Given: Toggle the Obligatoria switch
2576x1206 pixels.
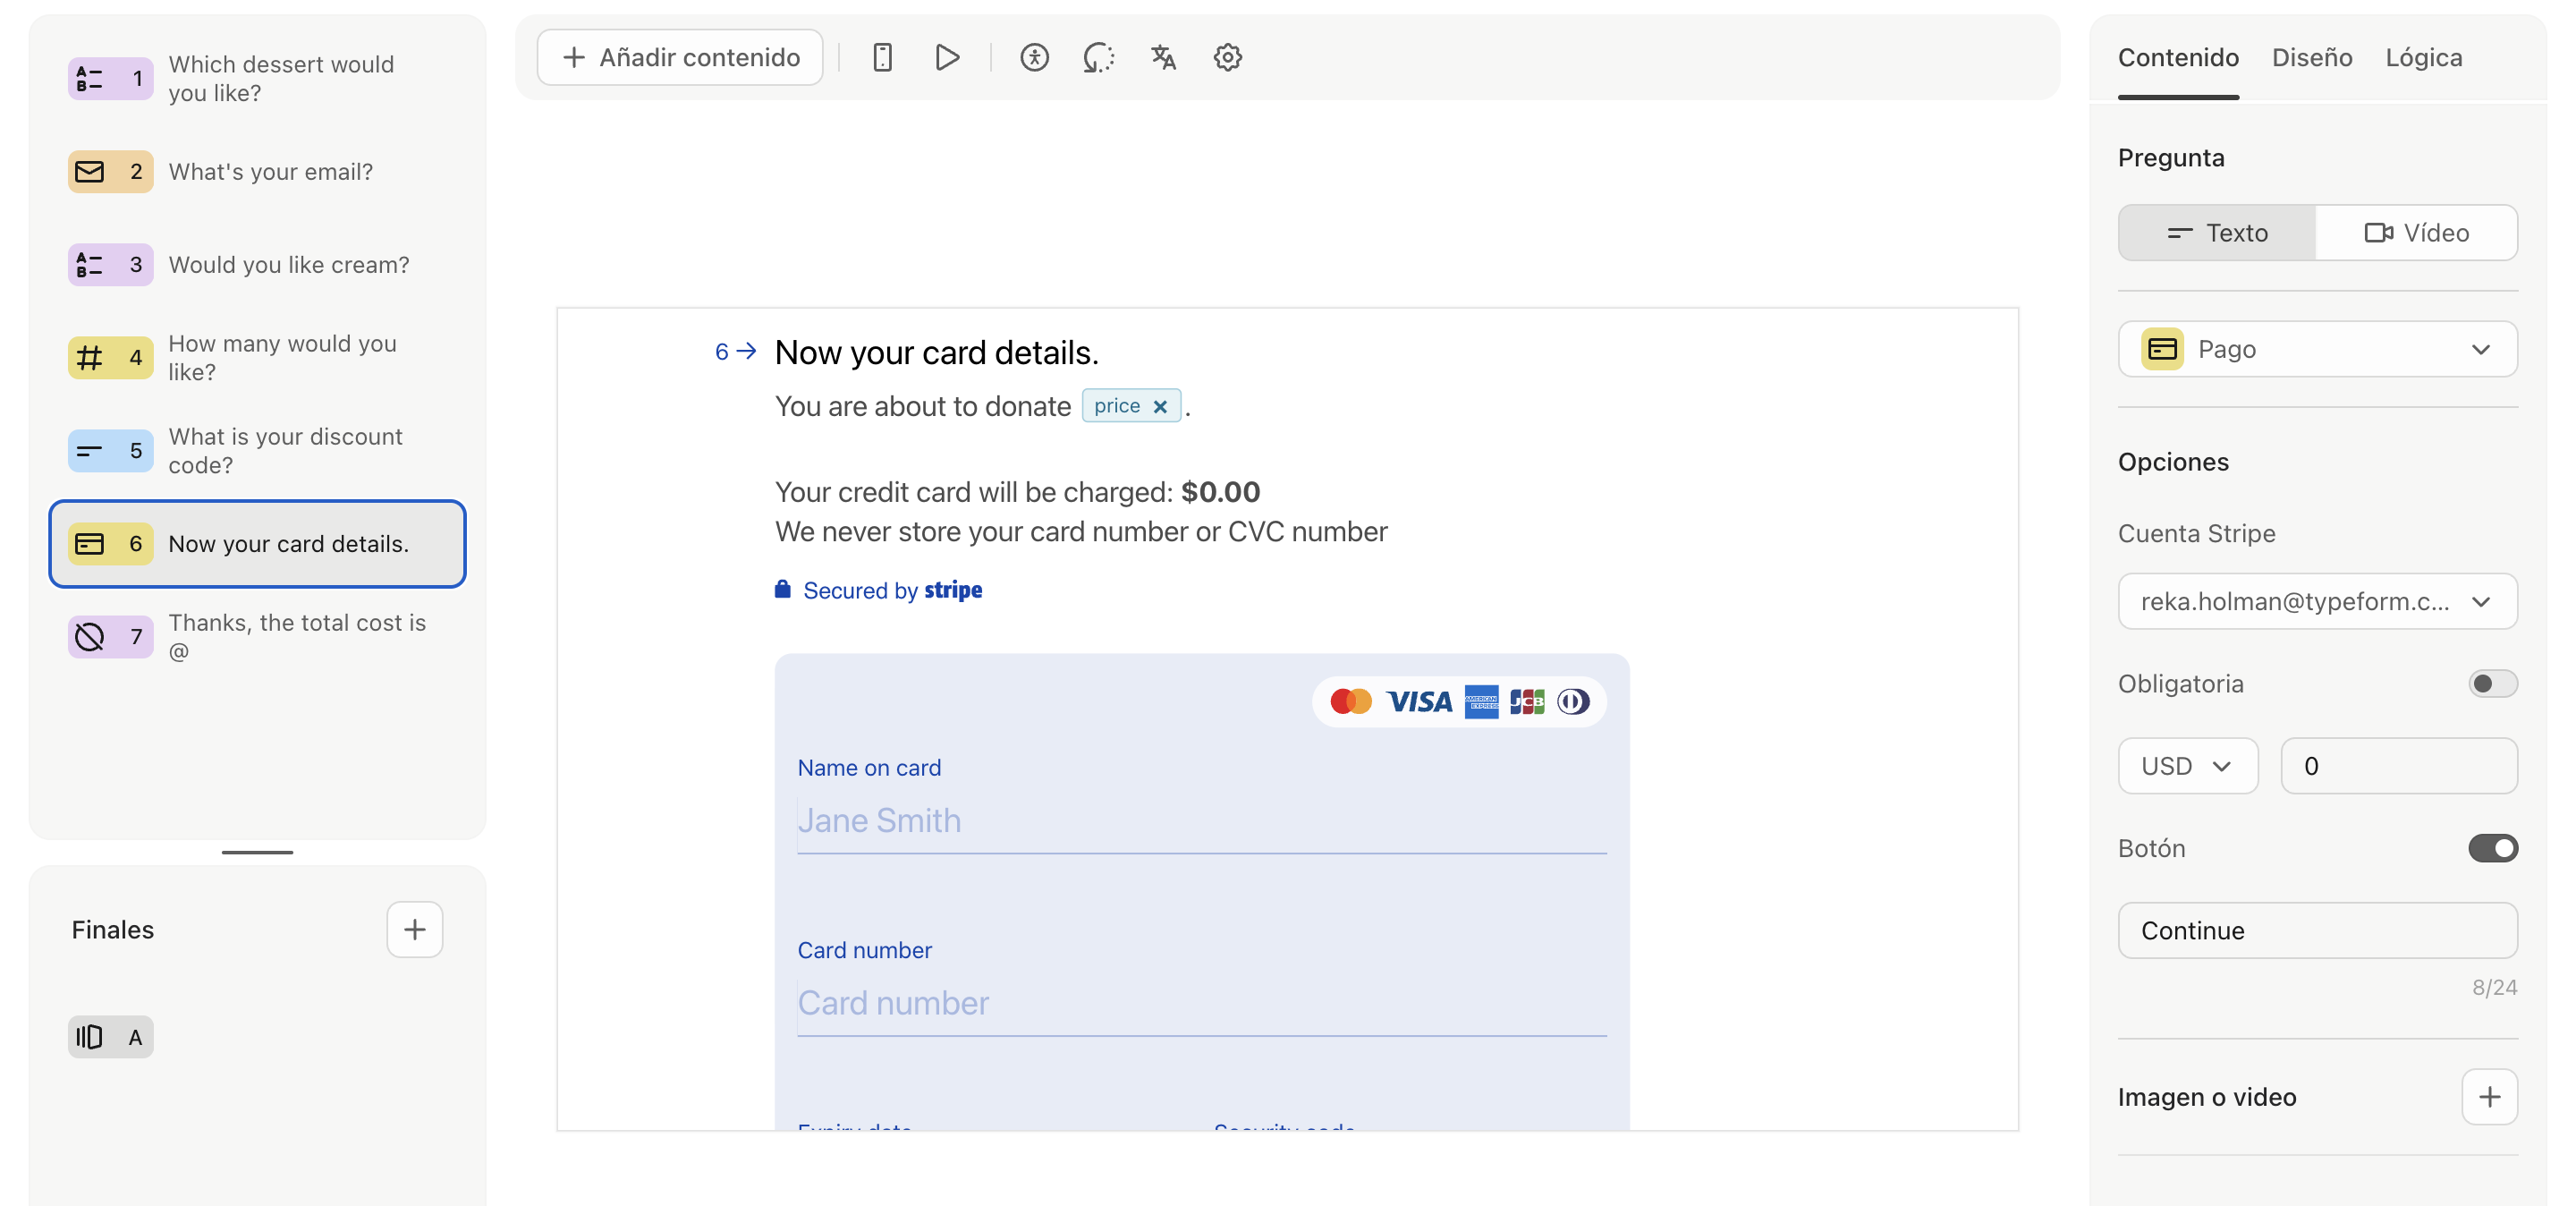Looking at the screenshot, I should (x=2491, y=683).
